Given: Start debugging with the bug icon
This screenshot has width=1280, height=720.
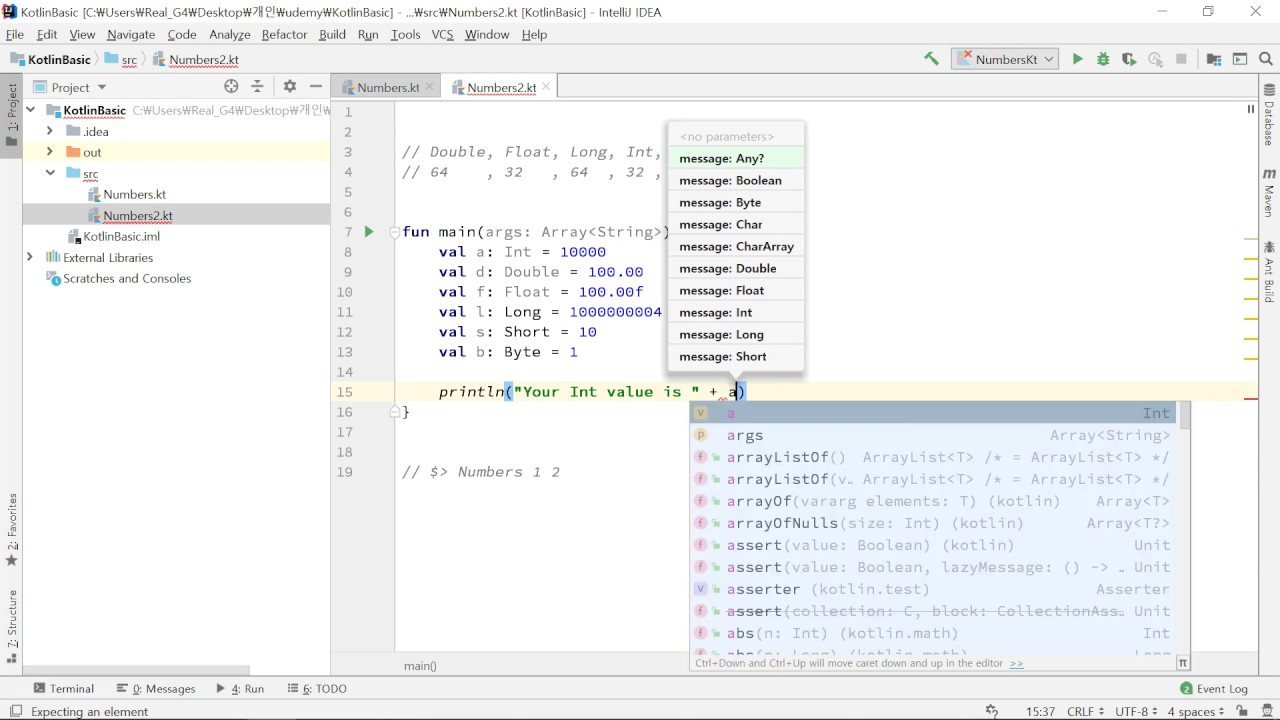Looking at the screenshot, I should tap(1103, 59).
